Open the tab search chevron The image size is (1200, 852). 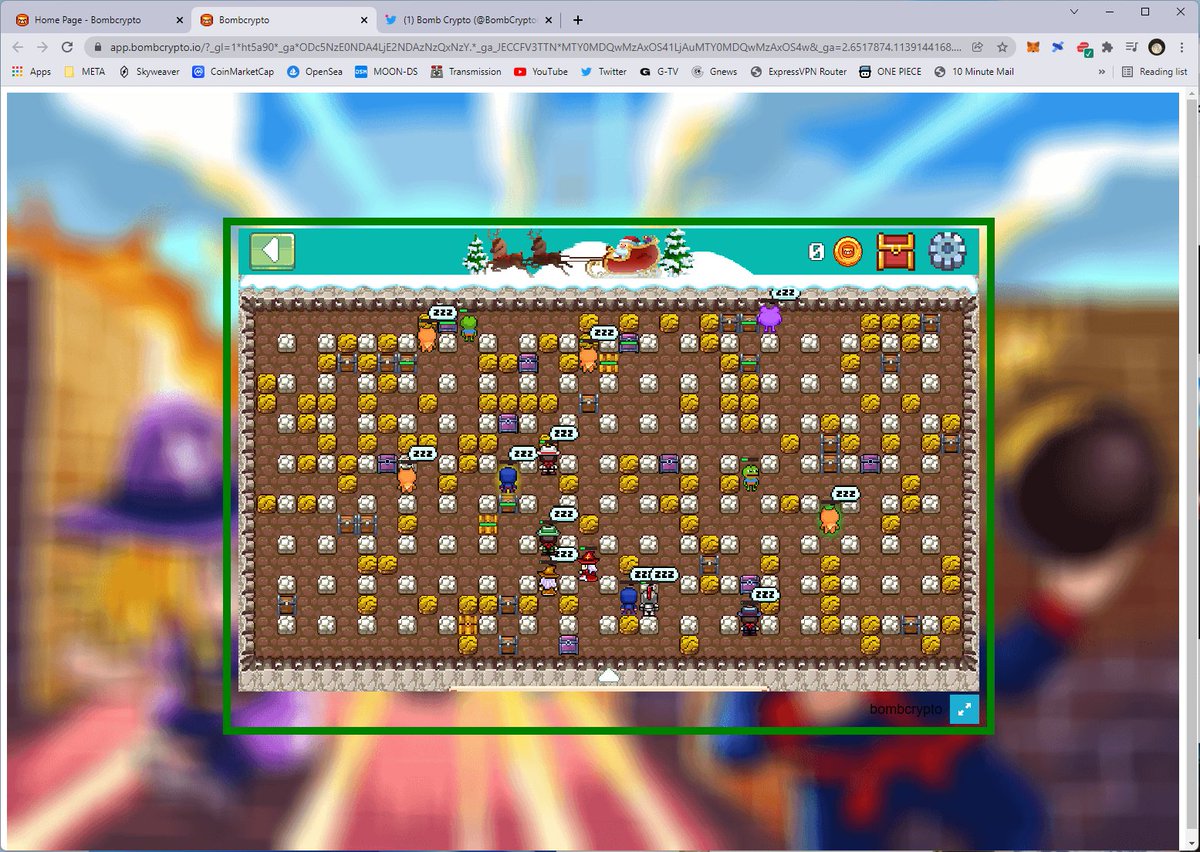pyautogui.click(x=1074, y=12)
